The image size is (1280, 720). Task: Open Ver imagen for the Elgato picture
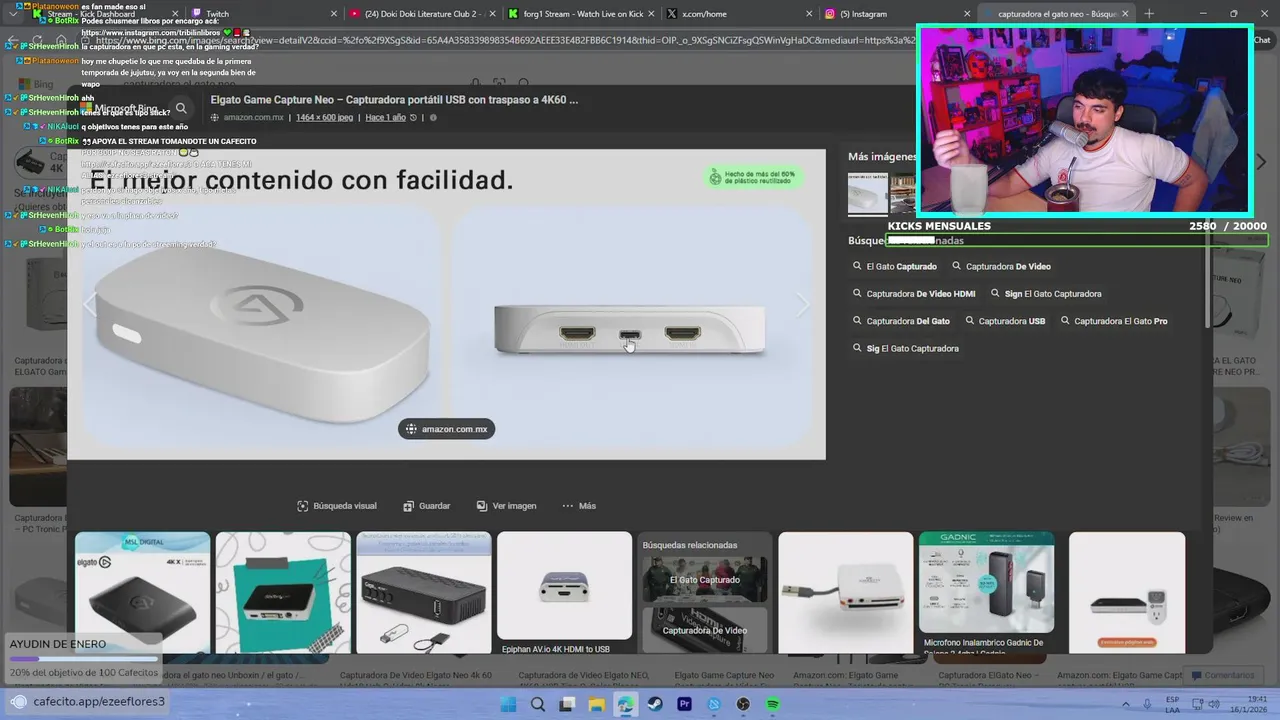(506, 506)
